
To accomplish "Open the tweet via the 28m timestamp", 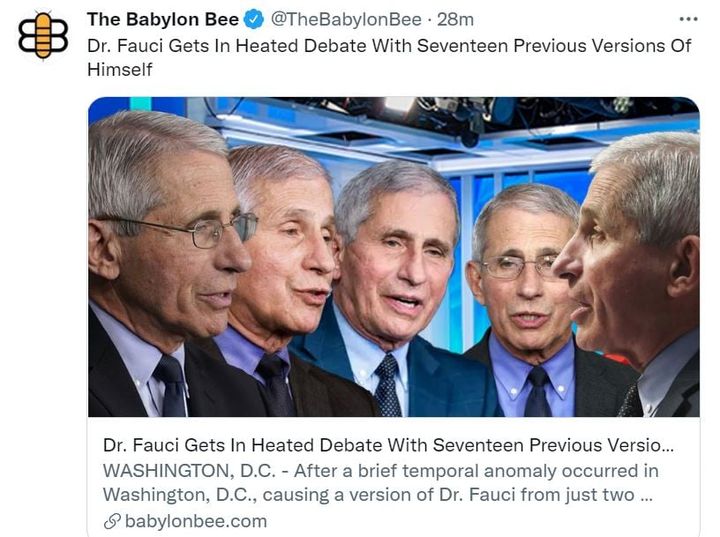I will [455, 20].
